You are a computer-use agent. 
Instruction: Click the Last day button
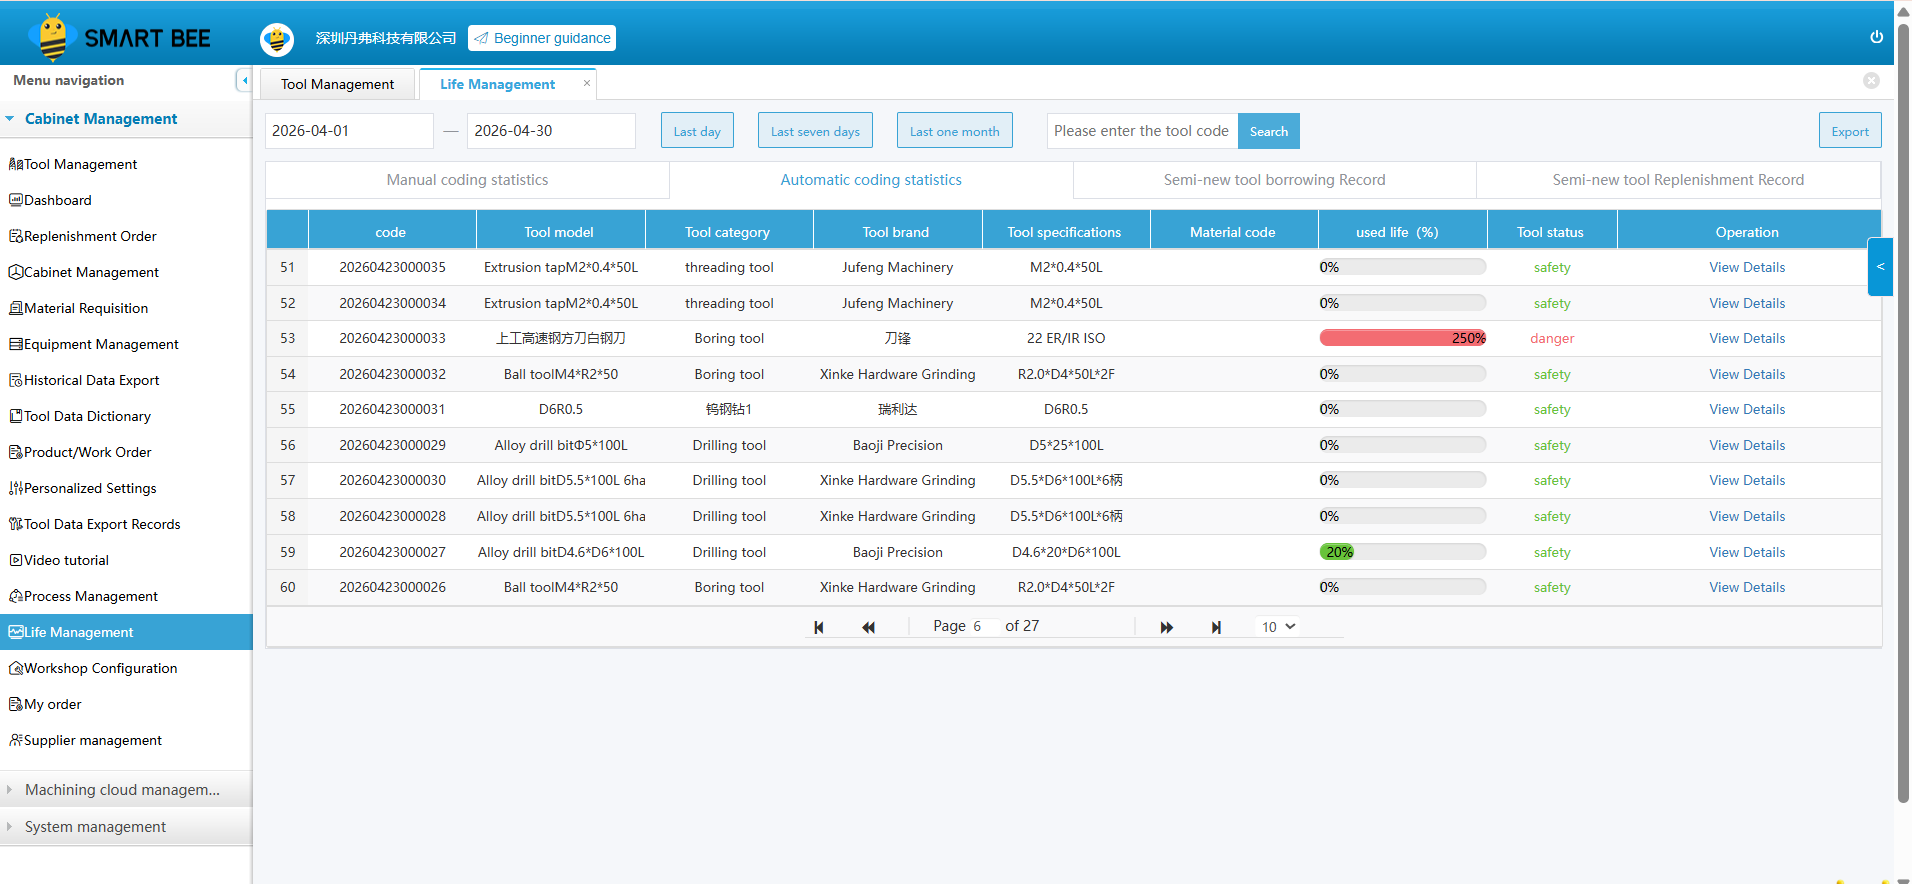pyautogui.click(x=697, y=131)
